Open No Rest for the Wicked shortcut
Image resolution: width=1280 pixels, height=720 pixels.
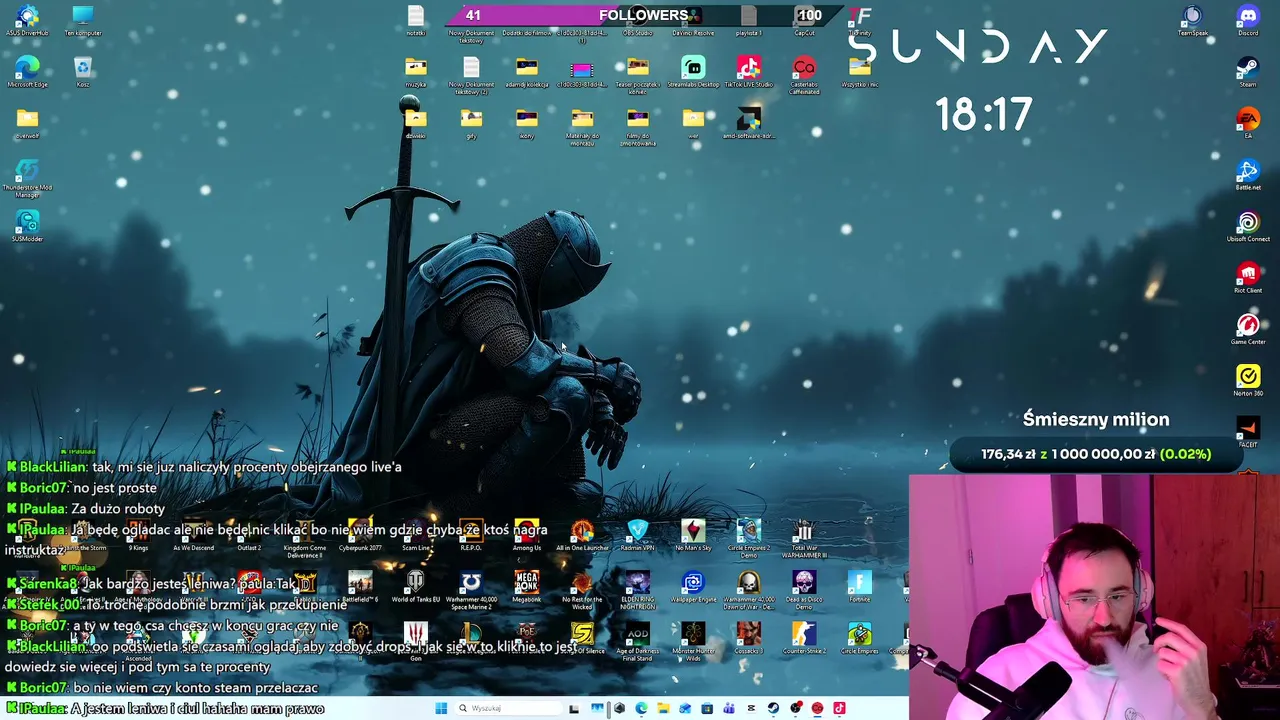click(x=582, y=589)
